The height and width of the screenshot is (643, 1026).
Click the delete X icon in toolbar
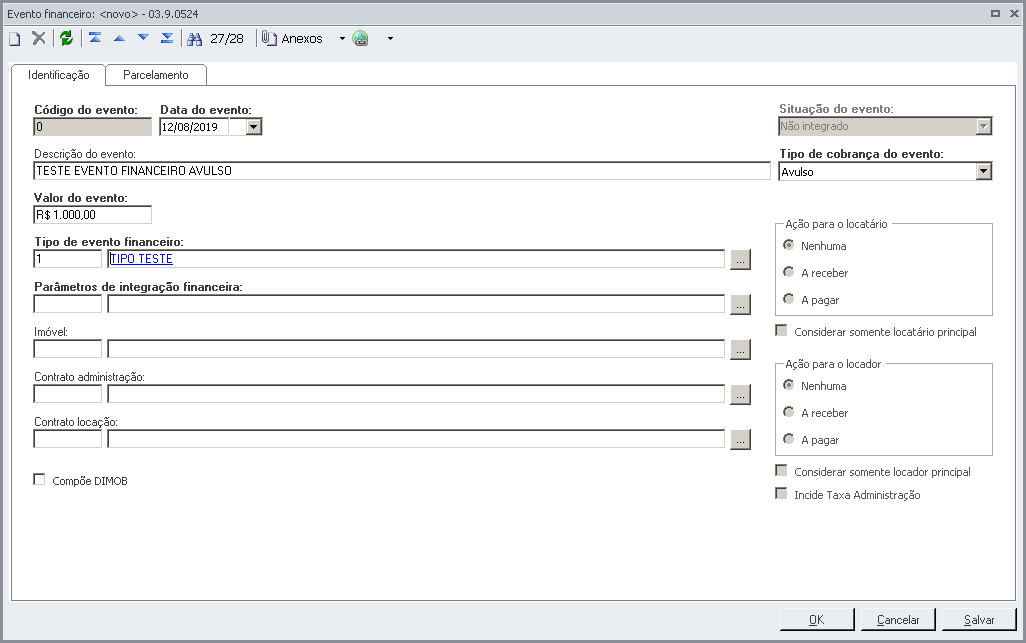(39, 39)
